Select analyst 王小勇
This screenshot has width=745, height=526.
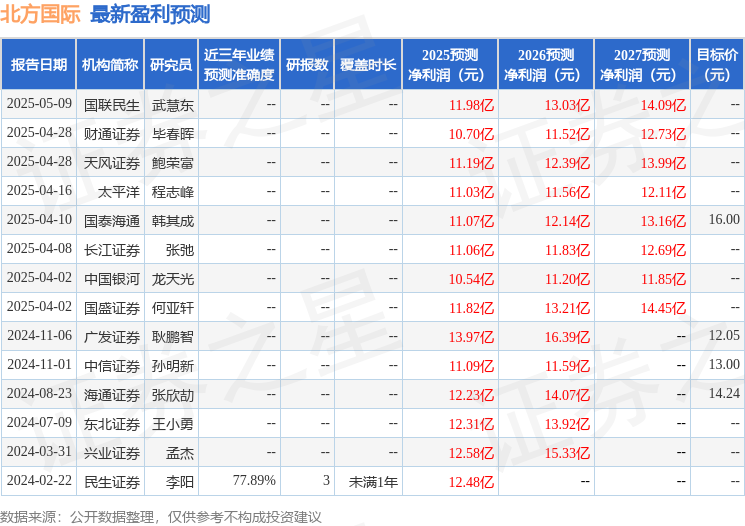pyautogui.click(x=173, y=424)
